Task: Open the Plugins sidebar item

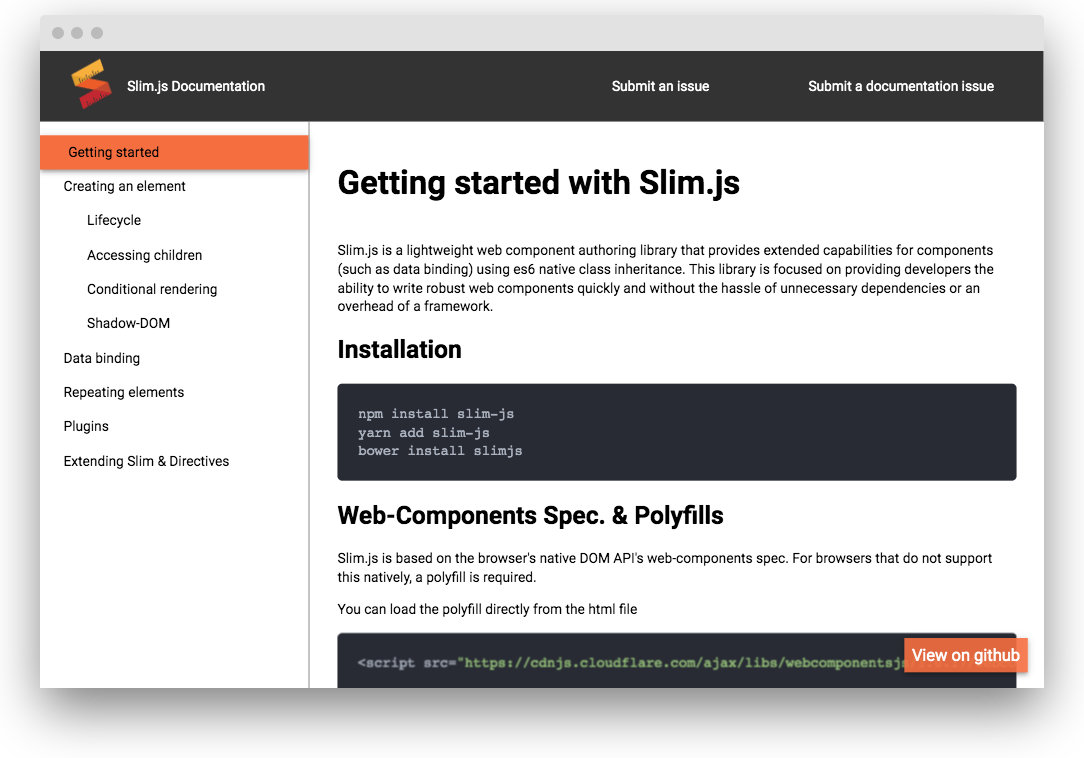Action: (86, 426)
